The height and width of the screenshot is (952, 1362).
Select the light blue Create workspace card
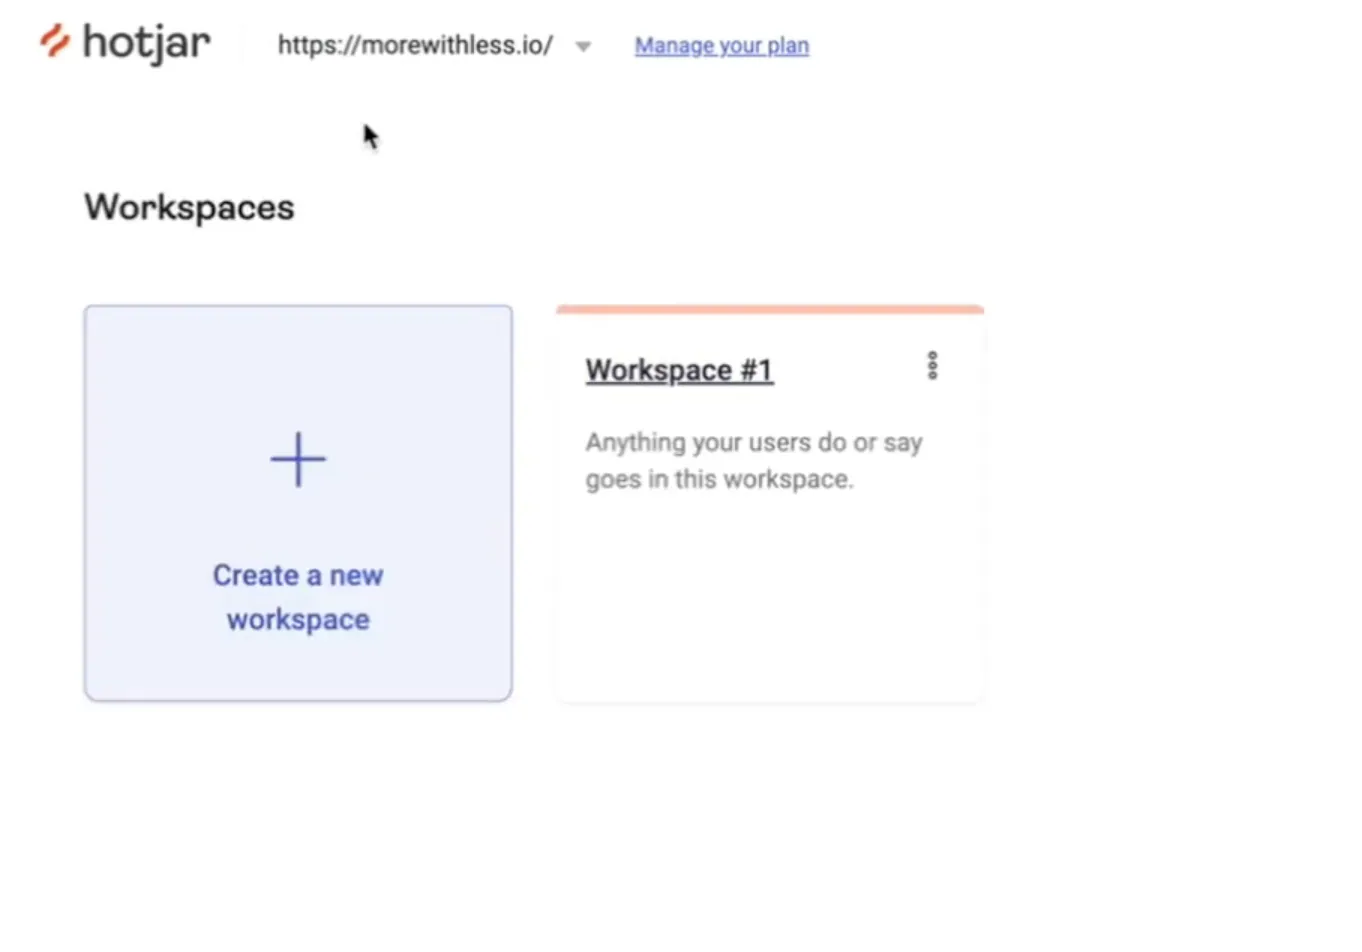(x=298, y=503)
